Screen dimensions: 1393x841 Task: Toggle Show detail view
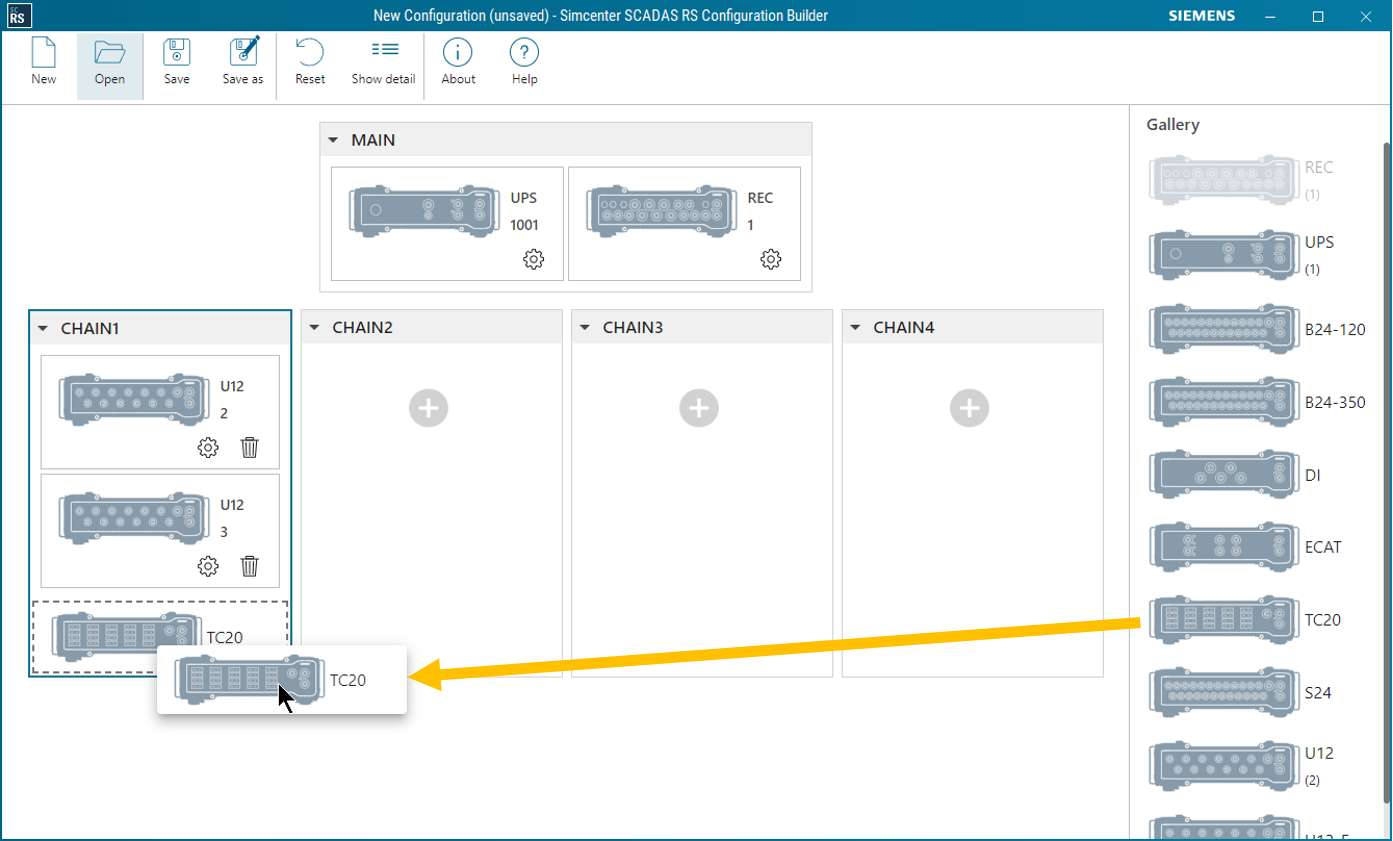point(383,62)
